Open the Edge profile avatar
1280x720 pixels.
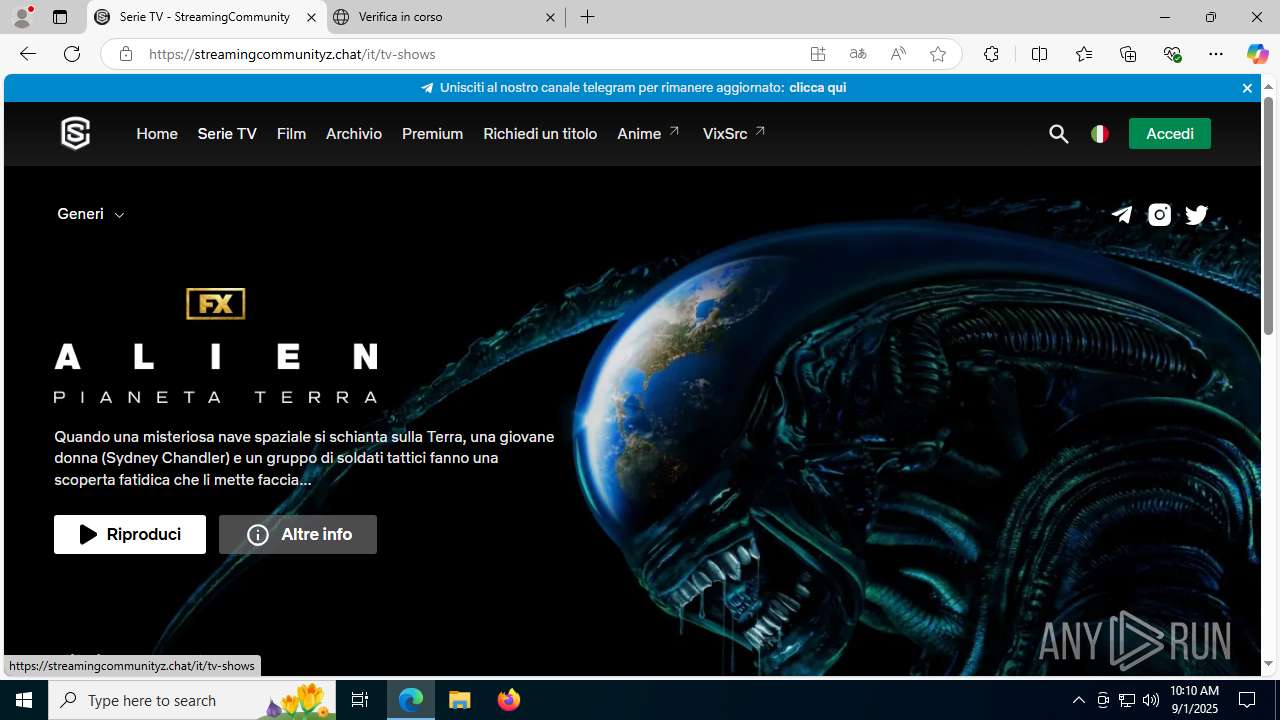click(x=22, y=17)
